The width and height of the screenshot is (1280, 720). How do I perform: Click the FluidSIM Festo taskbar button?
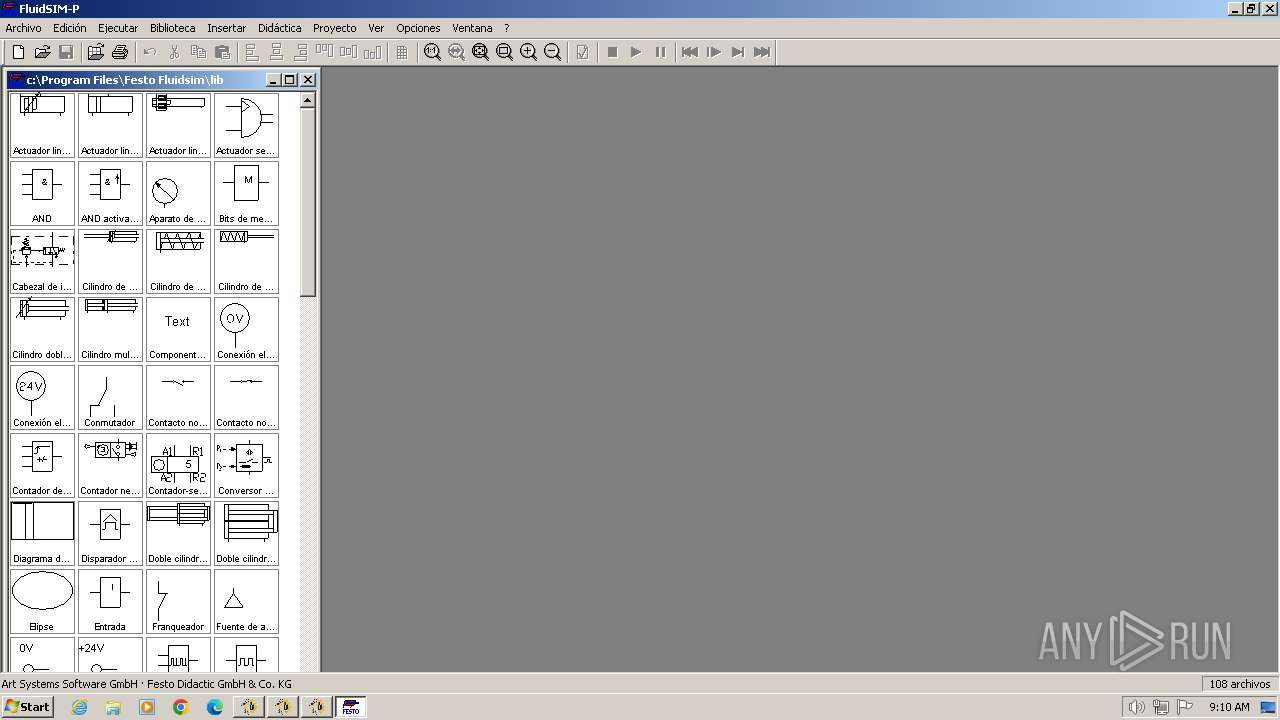351,707
